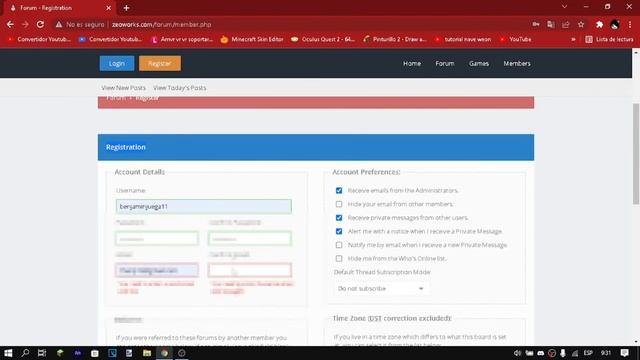
Task: Open the Forum navigation item
Action: 444,63
